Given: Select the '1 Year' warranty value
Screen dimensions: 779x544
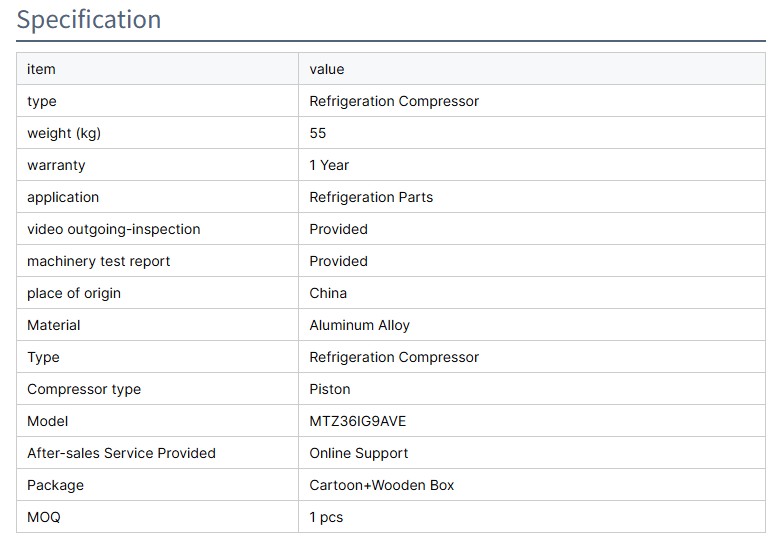Looking at the screenshot, I should point(329,165).
